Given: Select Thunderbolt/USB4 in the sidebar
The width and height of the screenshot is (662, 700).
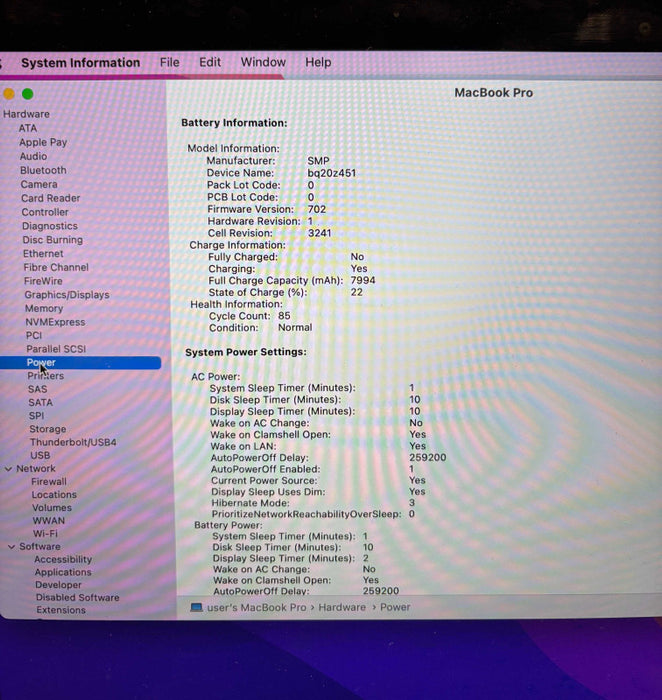Looking at the screenshot, I should click(x=73, y=442).
